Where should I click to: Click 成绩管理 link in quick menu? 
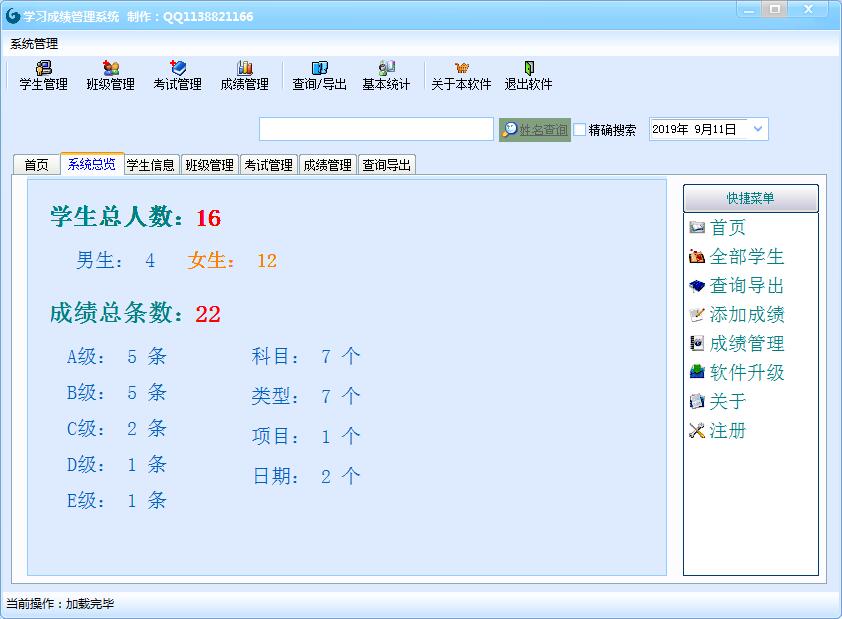[x=747, y=344]
